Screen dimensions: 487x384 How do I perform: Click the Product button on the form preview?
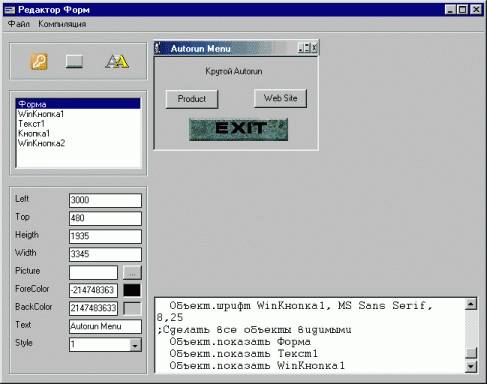(192, 99)
